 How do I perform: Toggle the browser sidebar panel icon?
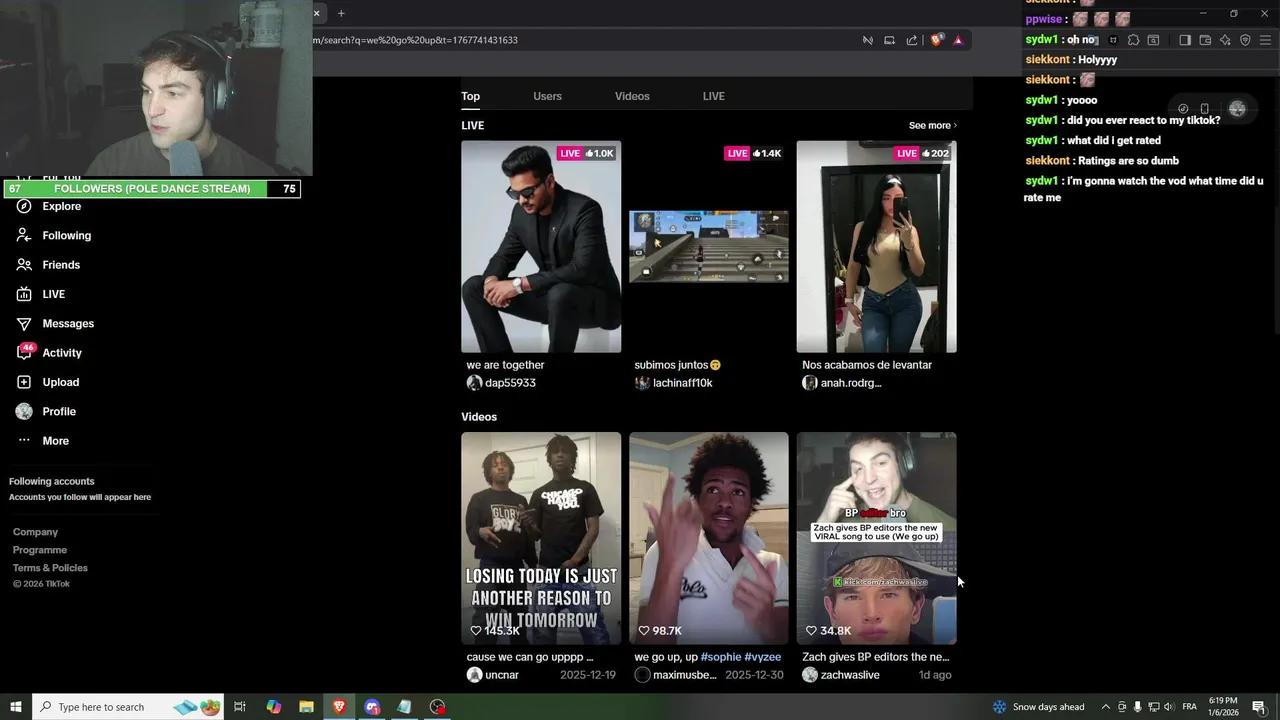pos(1185,40)
